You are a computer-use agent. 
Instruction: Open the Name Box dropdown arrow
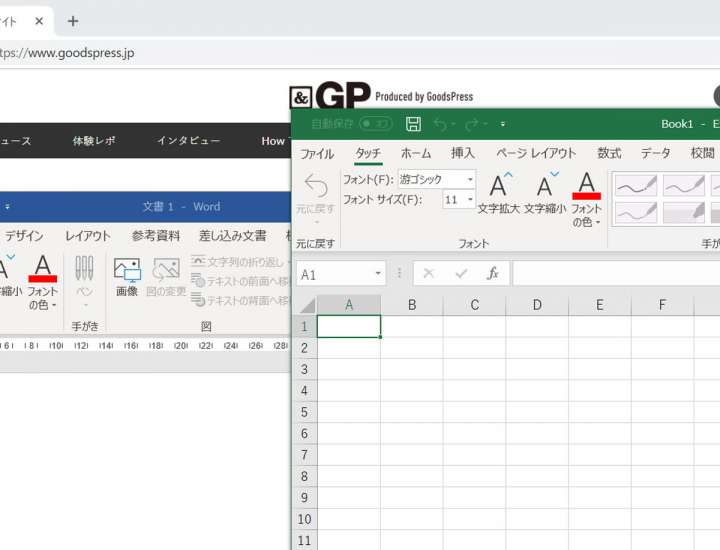click(x=378, y=274)
